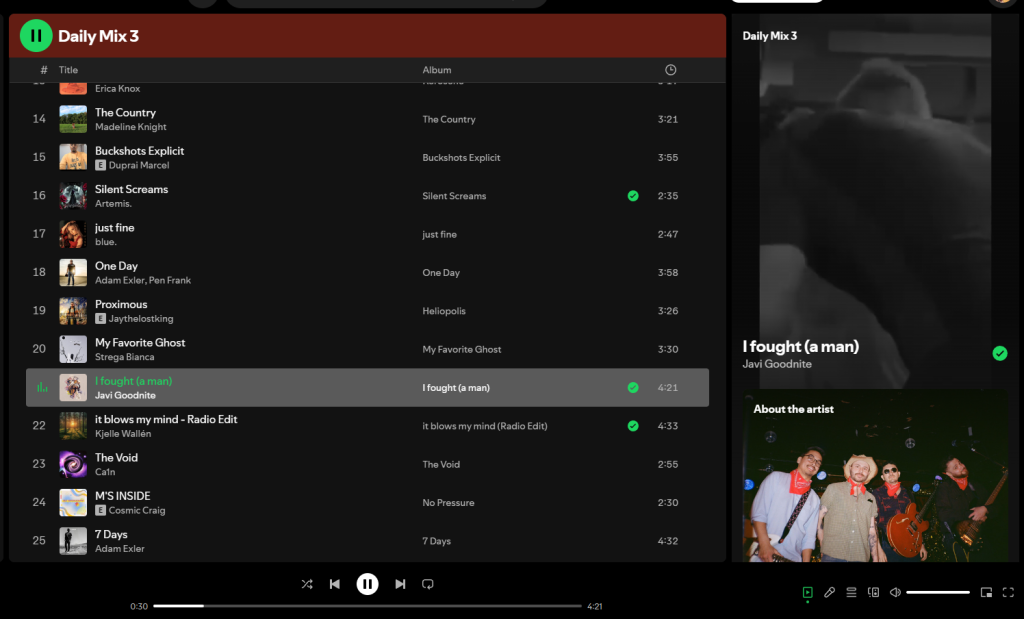Click the One Day cover art
This screenshot has width=1024, height=619.
[73, 272]
